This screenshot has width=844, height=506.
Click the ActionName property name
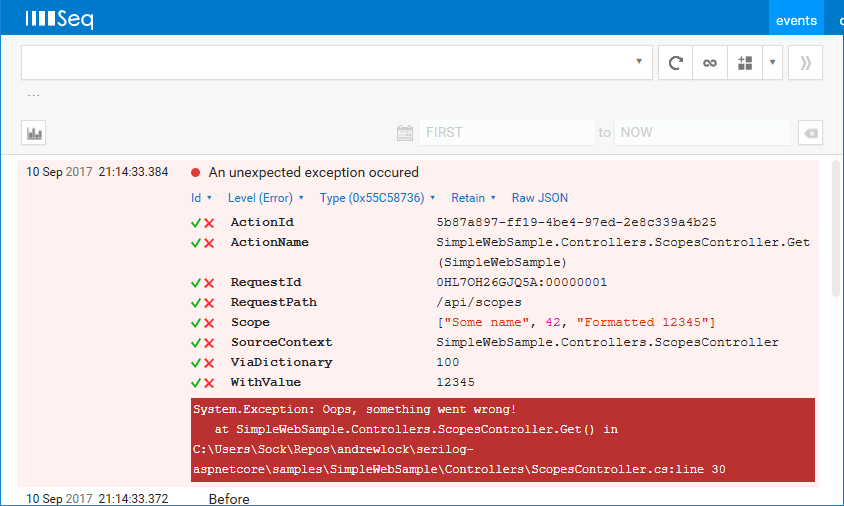270,242
